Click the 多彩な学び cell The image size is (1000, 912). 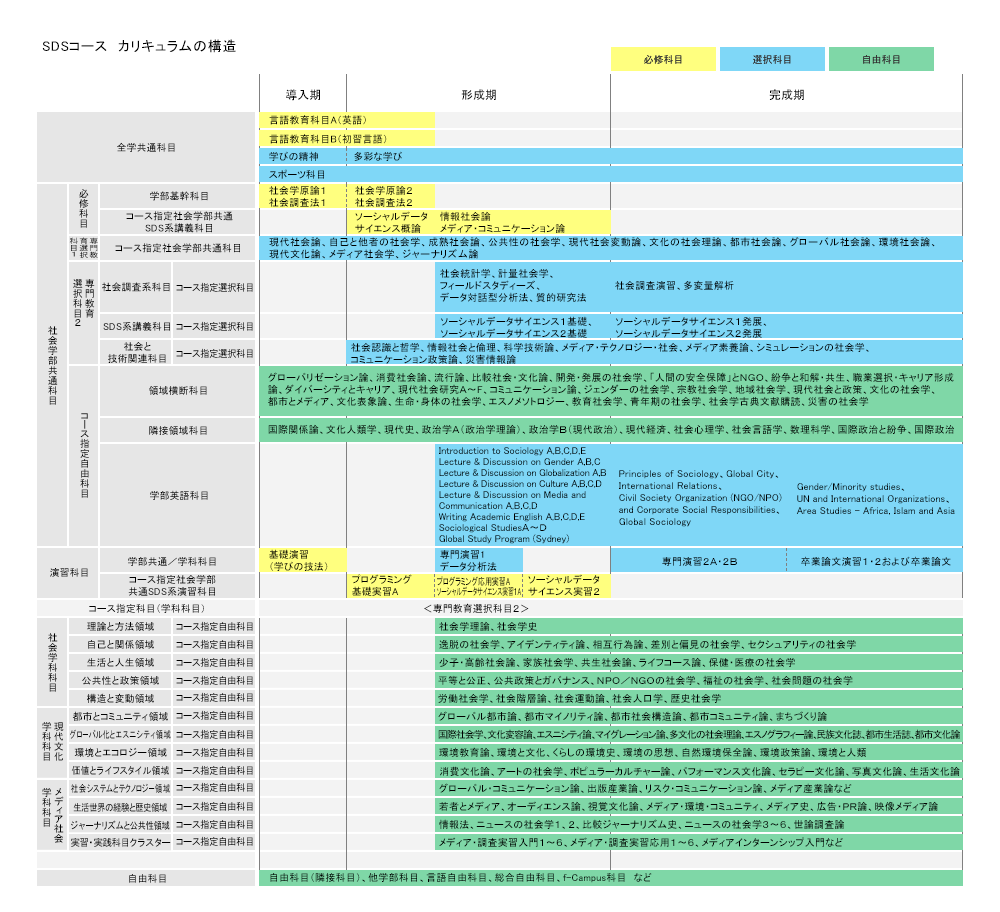655,156
